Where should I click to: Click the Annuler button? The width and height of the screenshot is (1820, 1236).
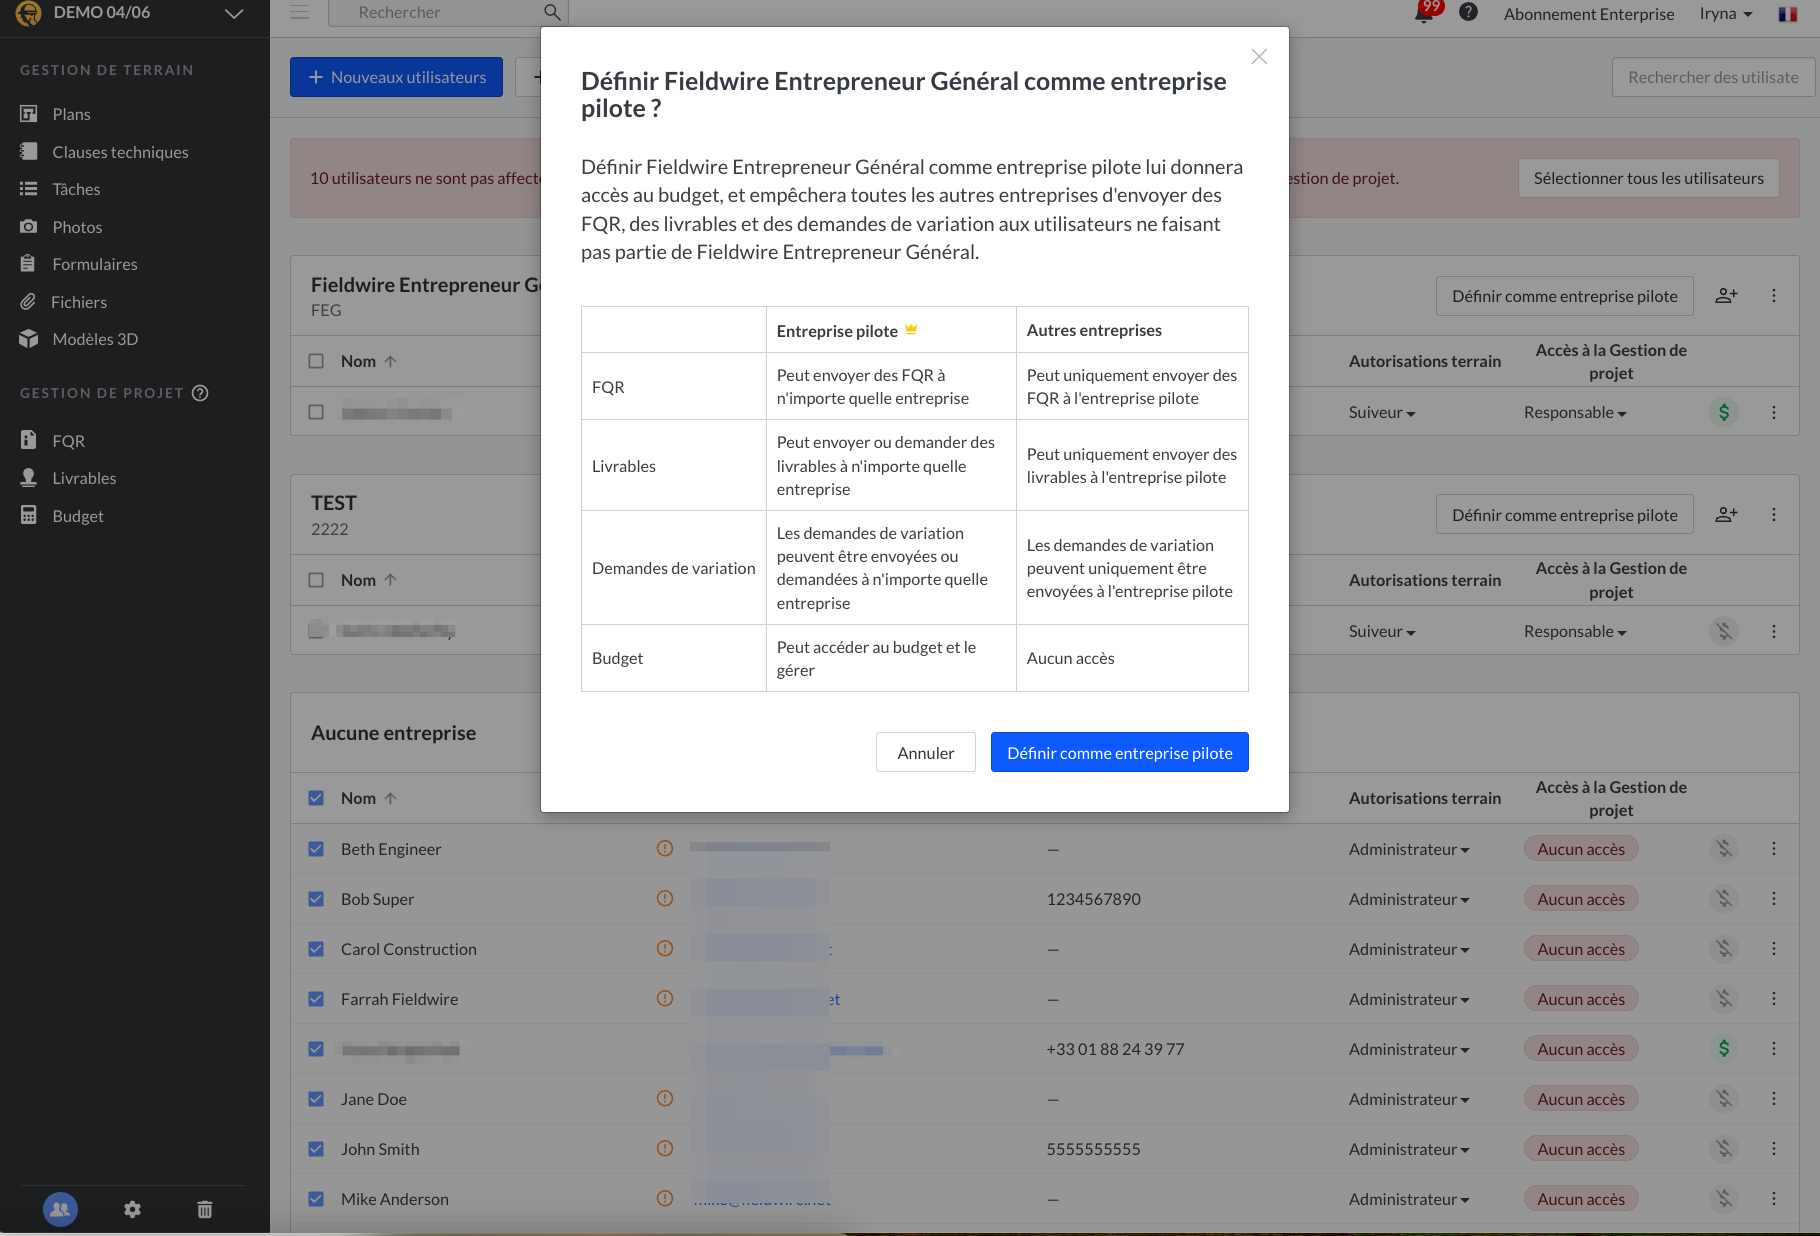coord(925,752)
